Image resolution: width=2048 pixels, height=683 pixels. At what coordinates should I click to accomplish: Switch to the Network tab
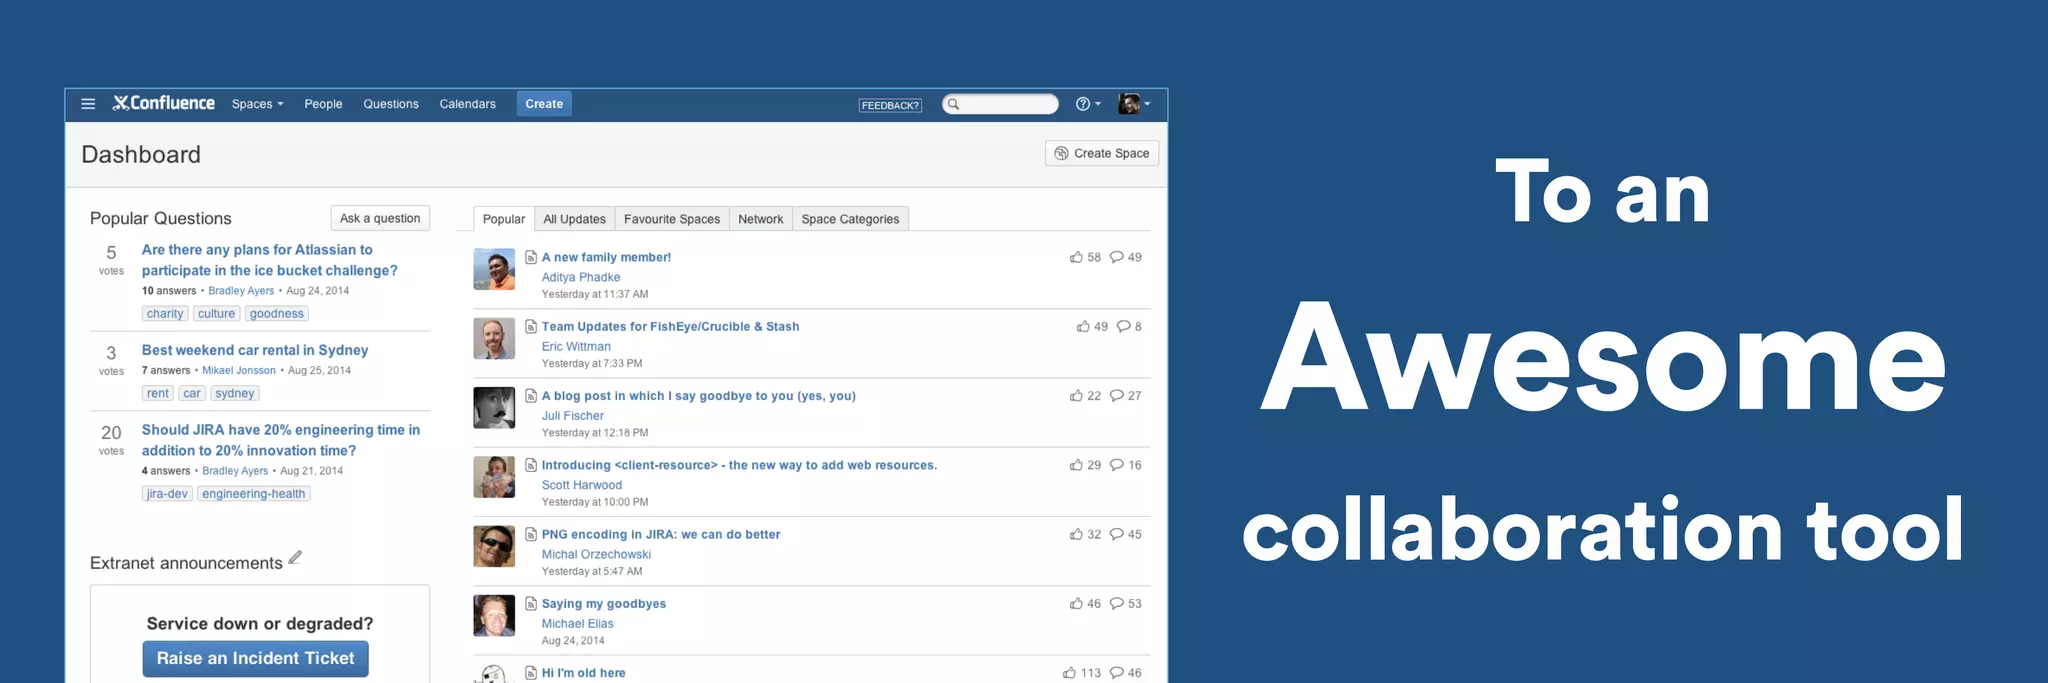pyautogui.click(x=761, y=219)
